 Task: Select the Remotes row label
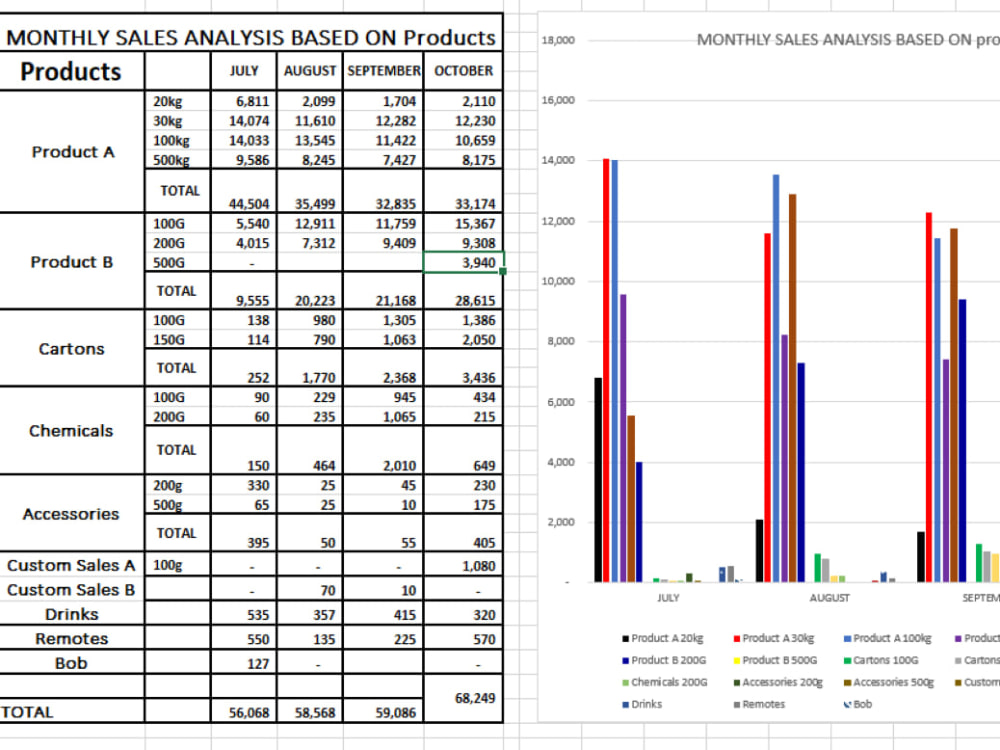(x=71, y=638)
